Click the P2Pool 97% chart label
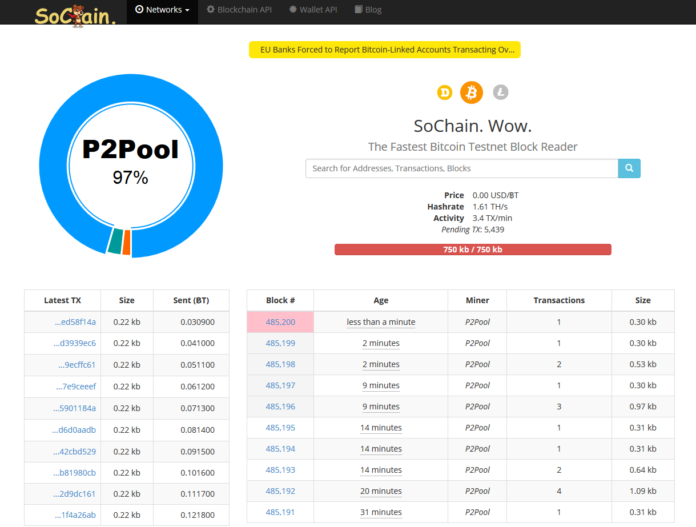Screen dimensions: 696x527 pyautogui.click(x=130, y=162)
